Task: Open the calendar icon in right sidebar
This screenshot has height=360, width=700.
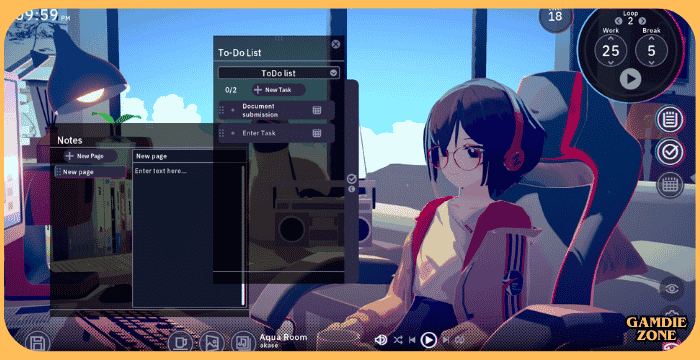Action: 670,184
